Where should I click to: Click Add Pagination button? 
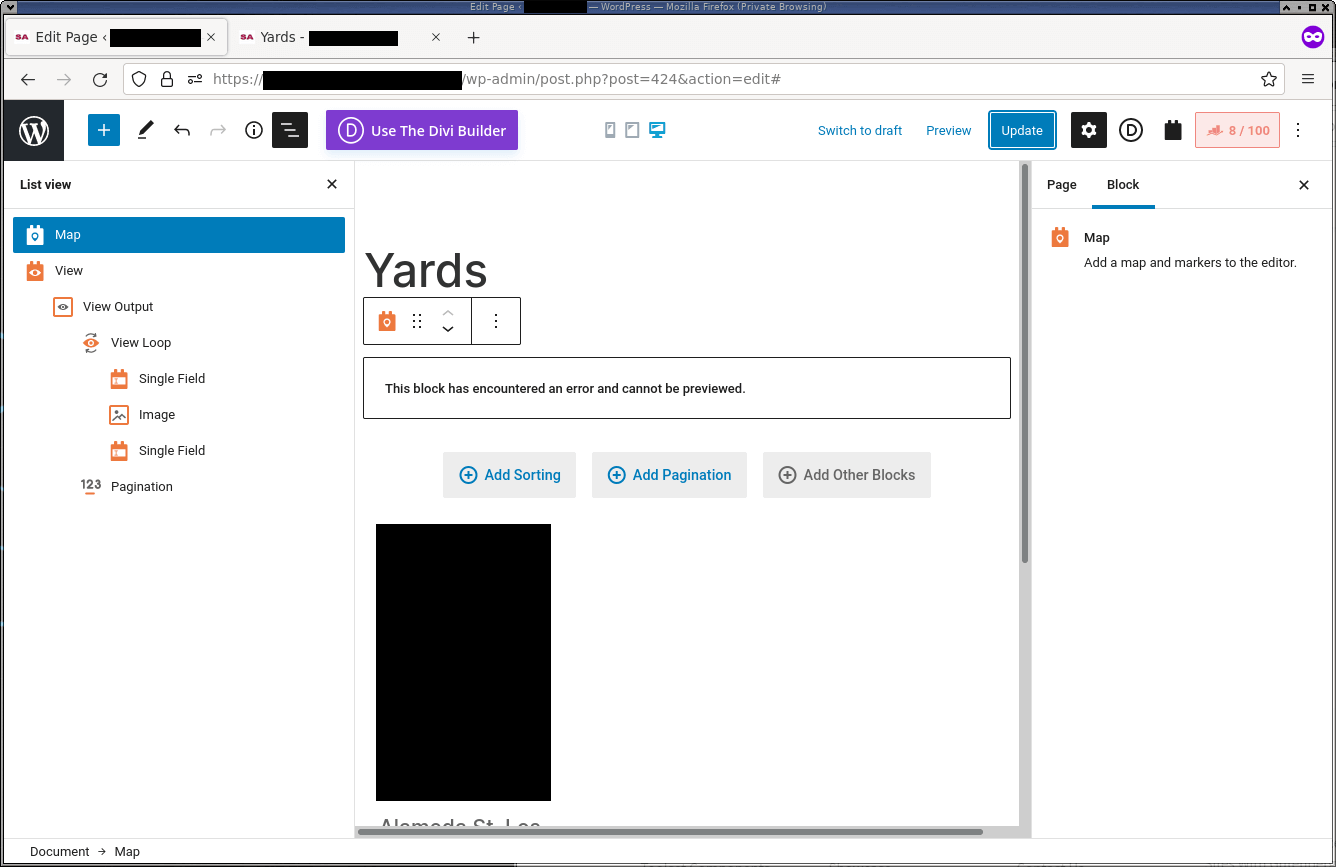(x=669, y=475)
